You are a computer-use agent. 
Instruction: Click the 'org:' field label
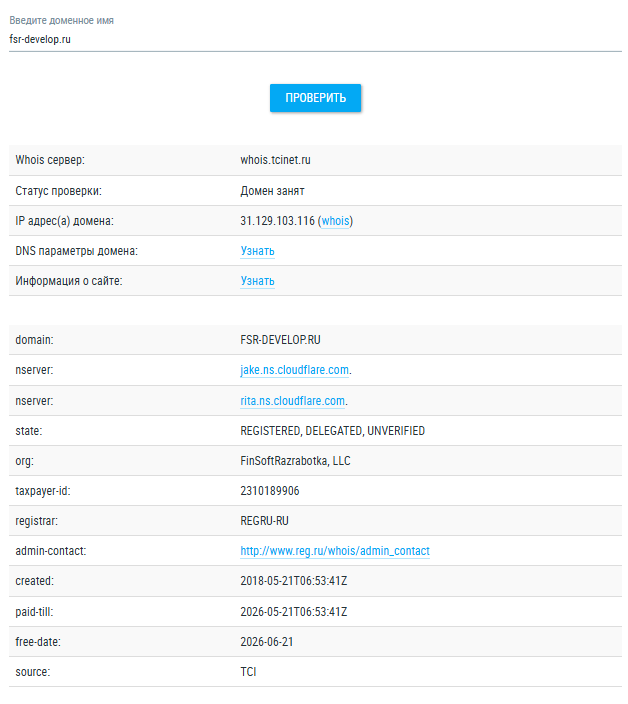click(x=24, y=462)
